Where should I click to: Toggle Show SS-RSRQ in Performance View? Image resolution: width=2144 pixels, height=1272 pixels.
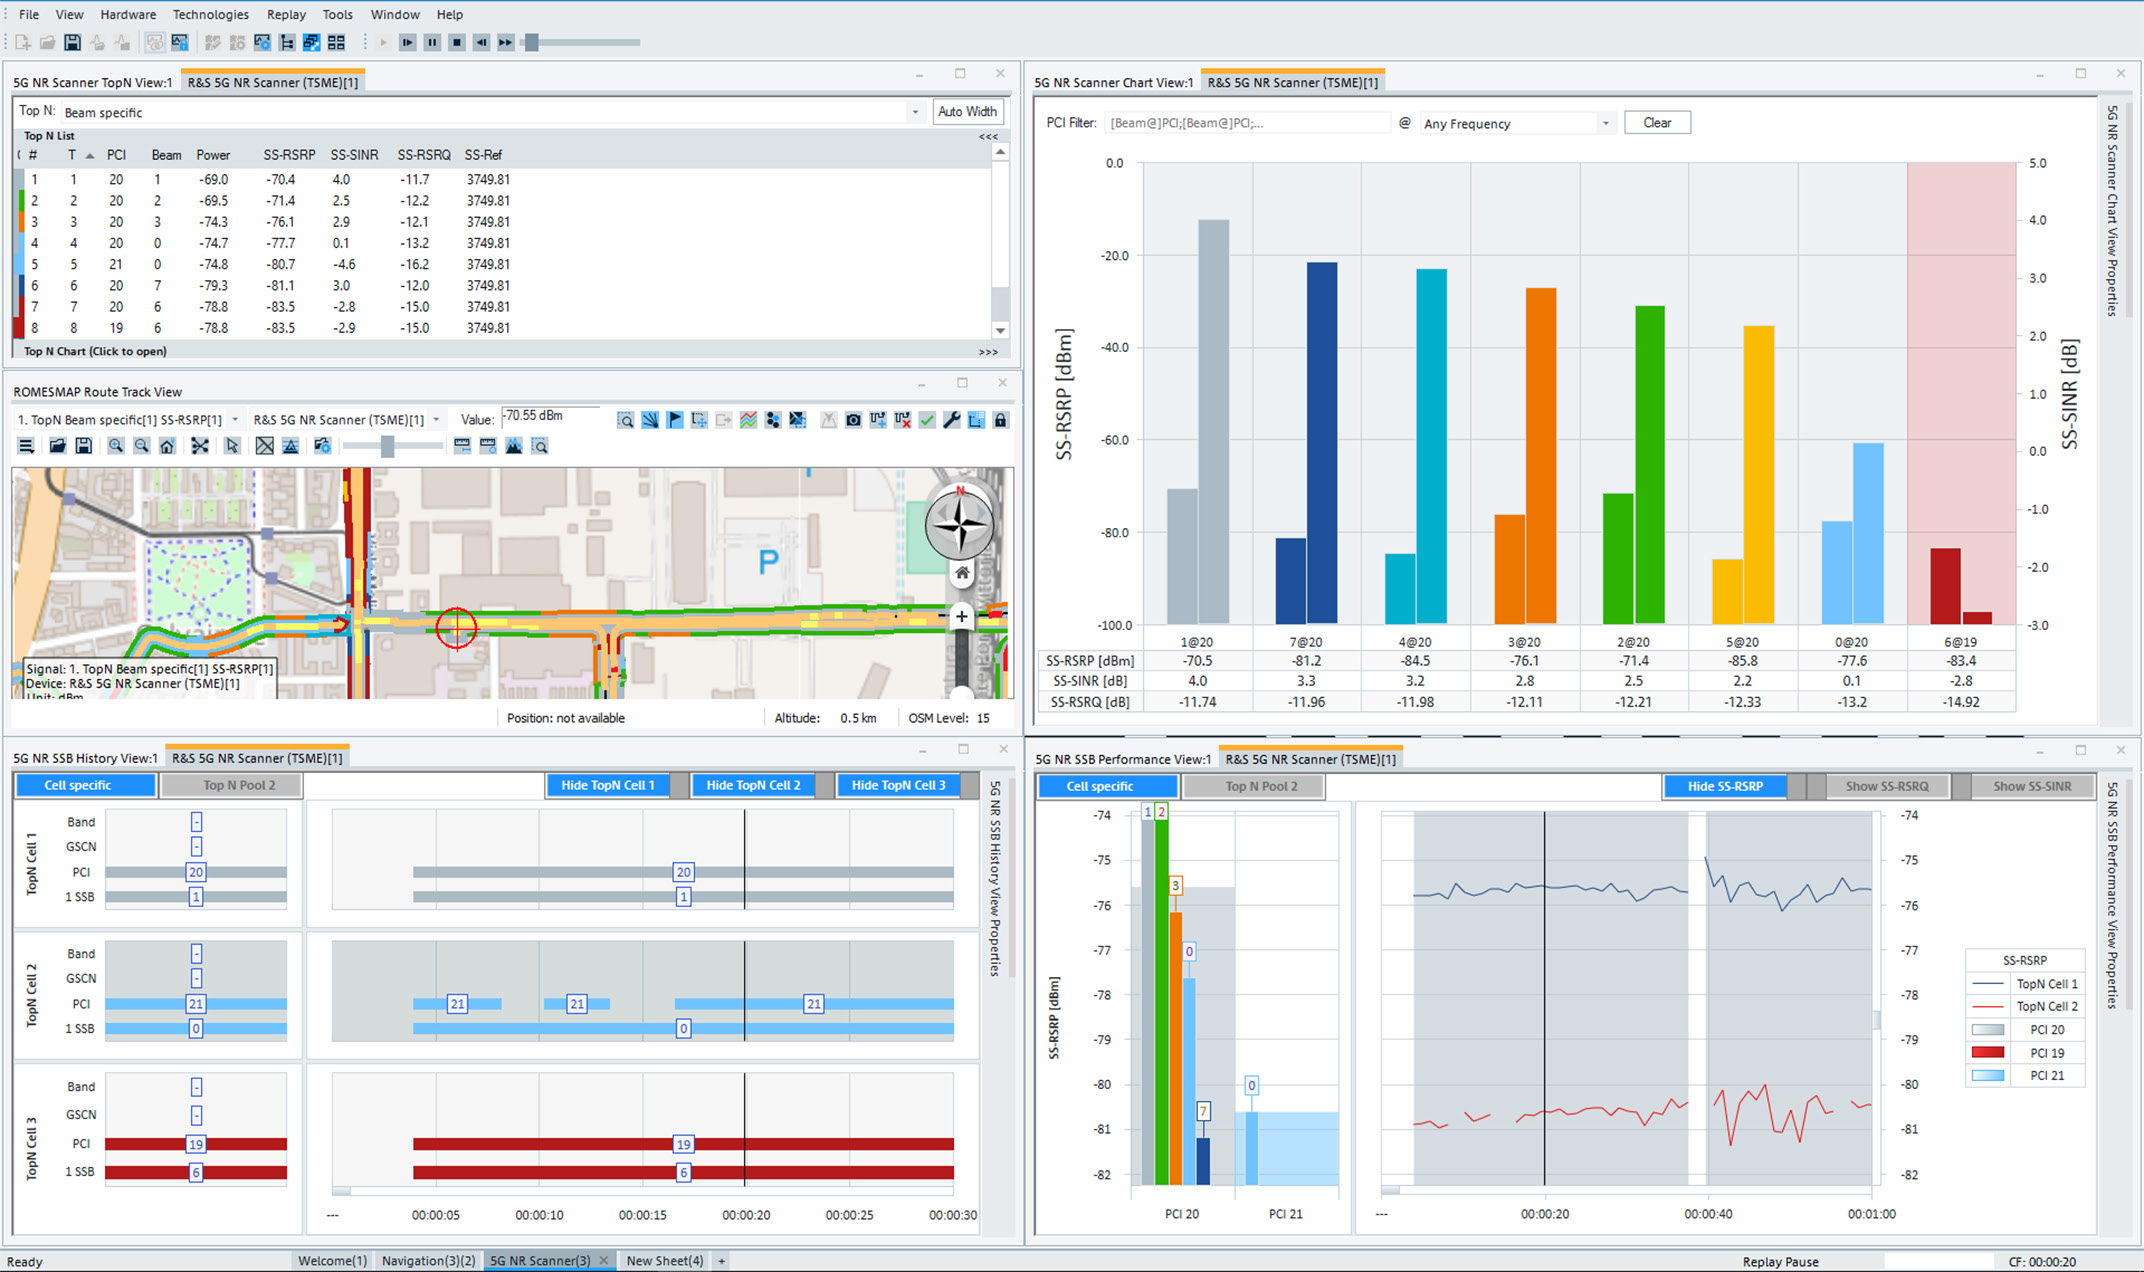(x=1886, y=786)
